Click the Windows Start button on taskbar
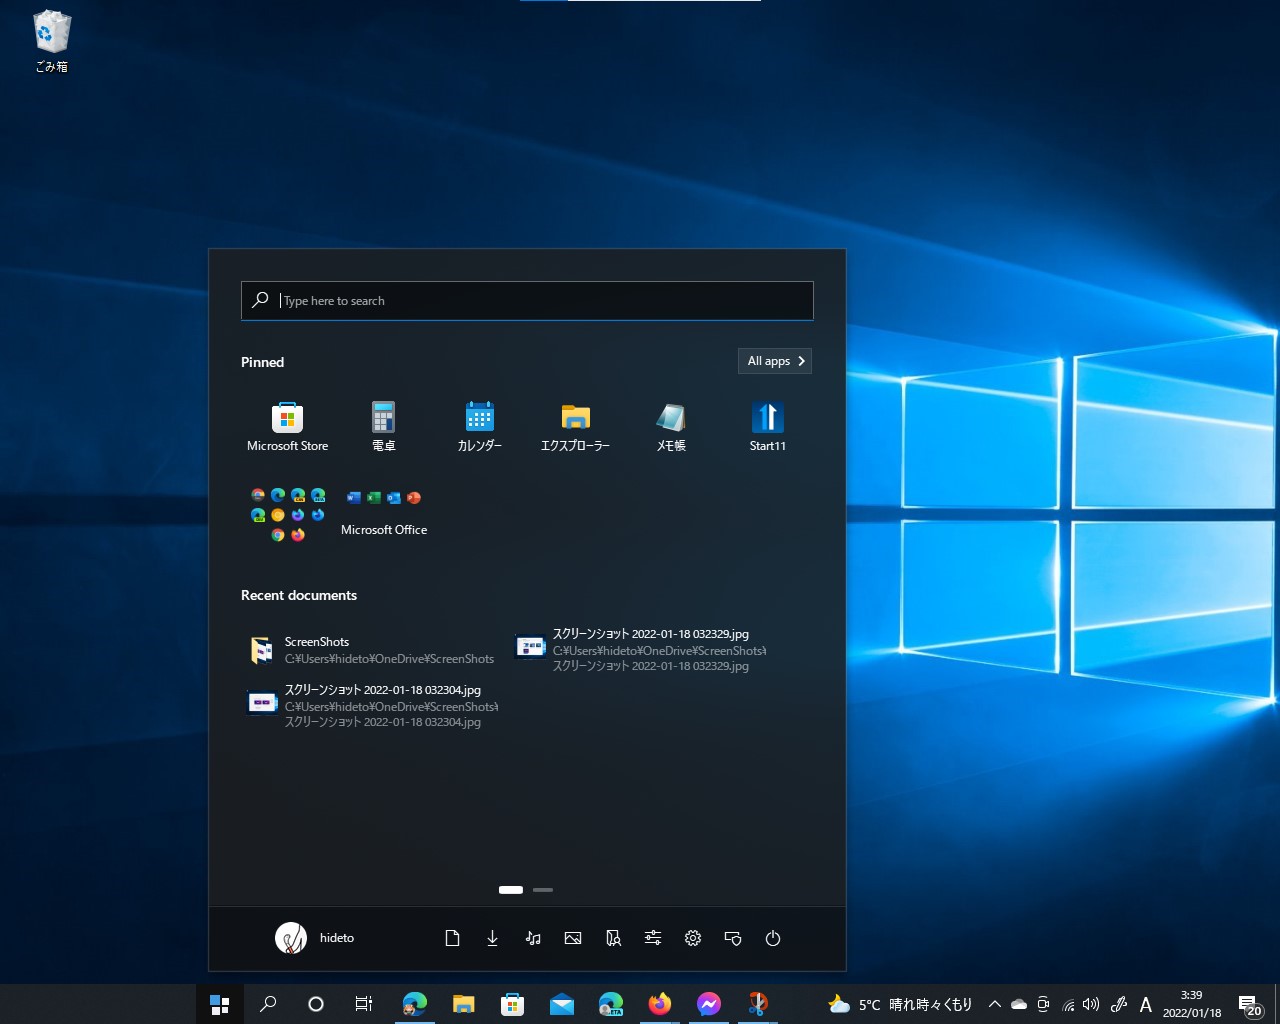1280x1024 pixels. tap(220, 1004)
